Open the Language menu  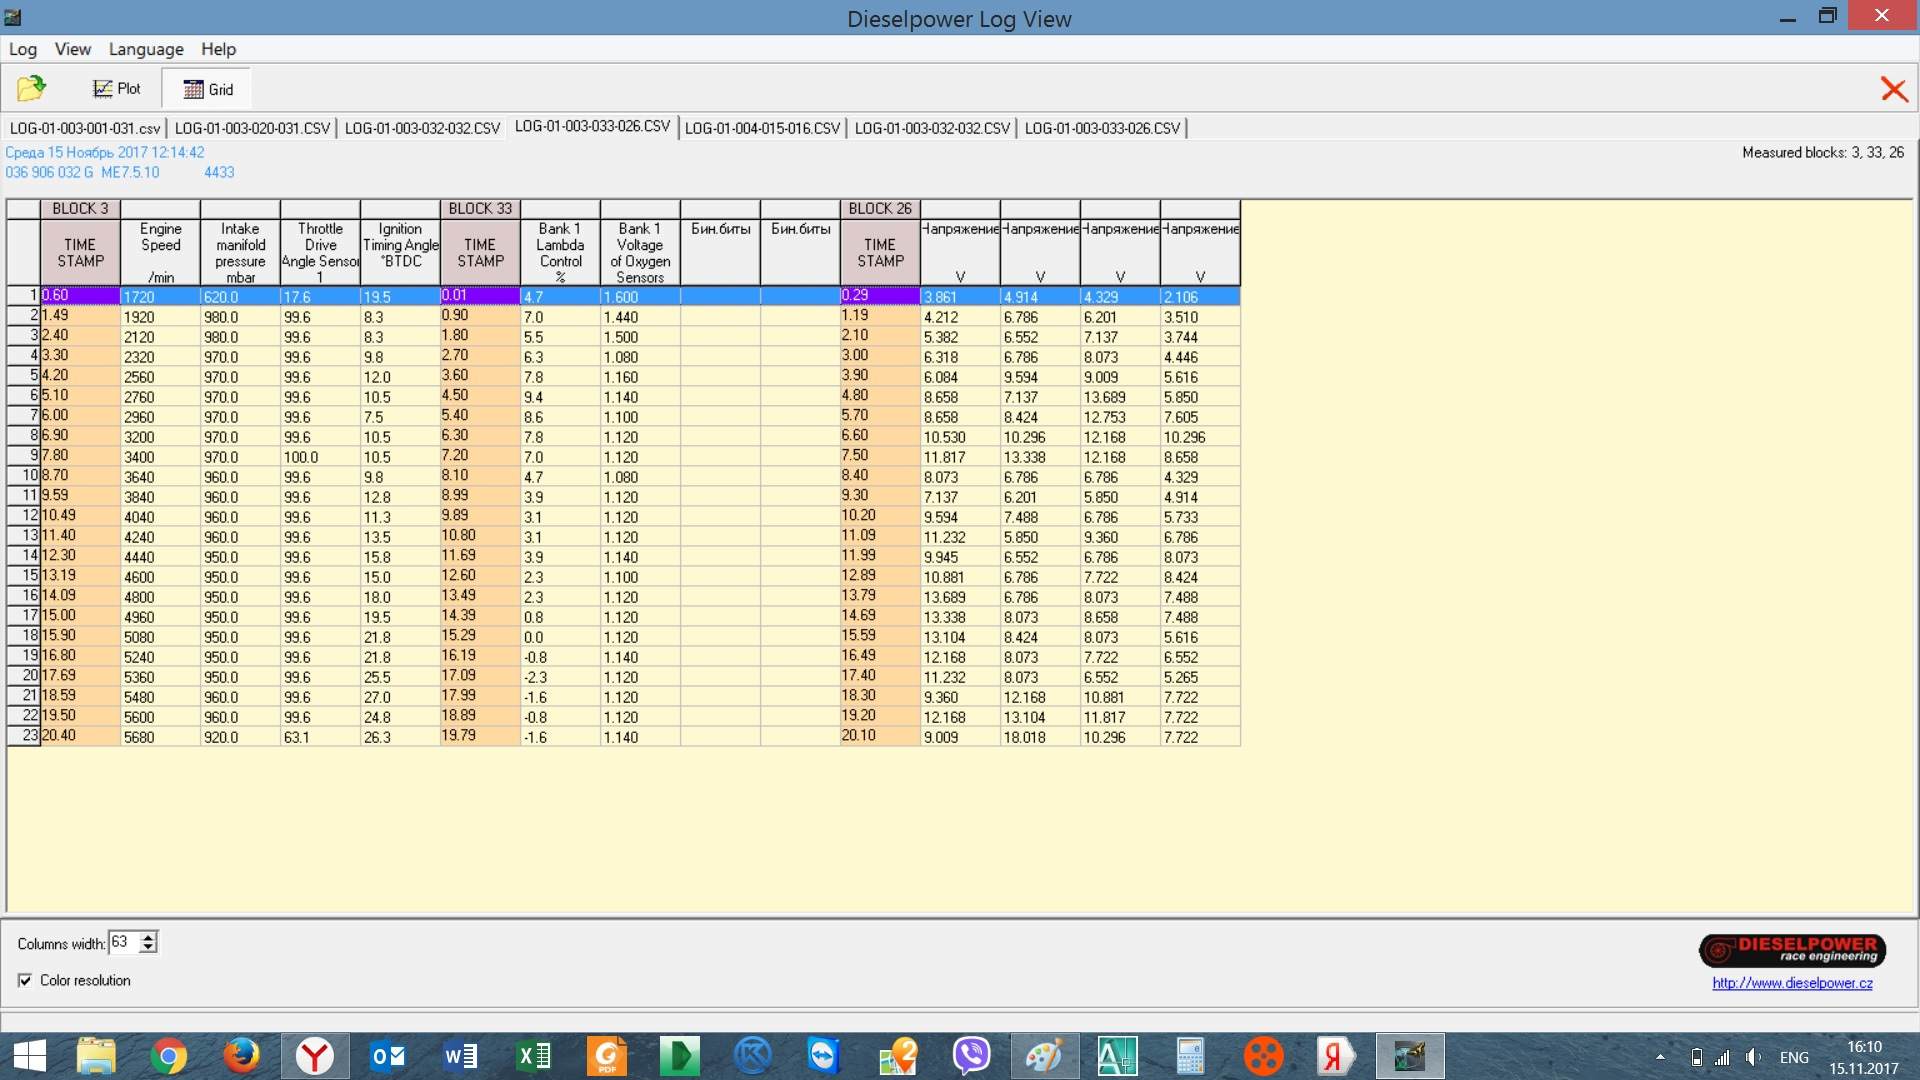click(x=146, y=49)
